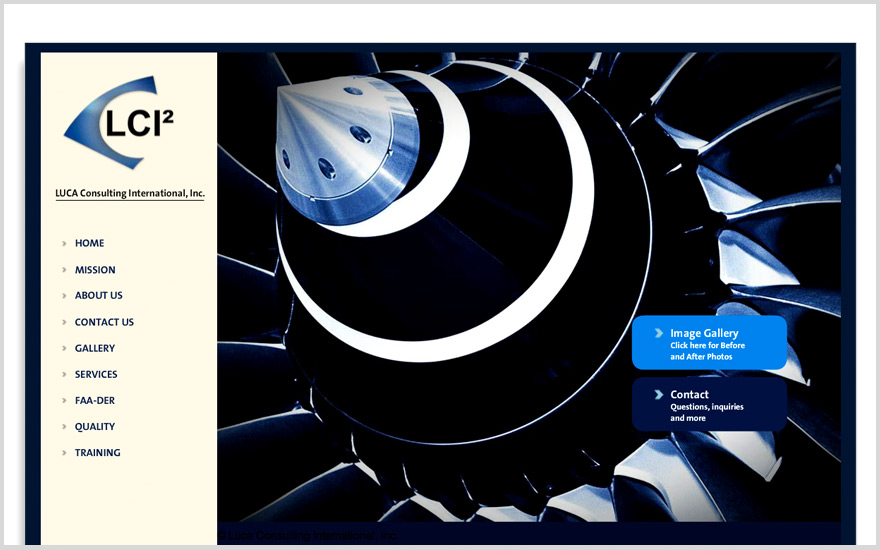Click the arrow bullet beside ABOUT US
This screenshot has height=550, width=880.
pyautogui.click(x=64, y=296)
